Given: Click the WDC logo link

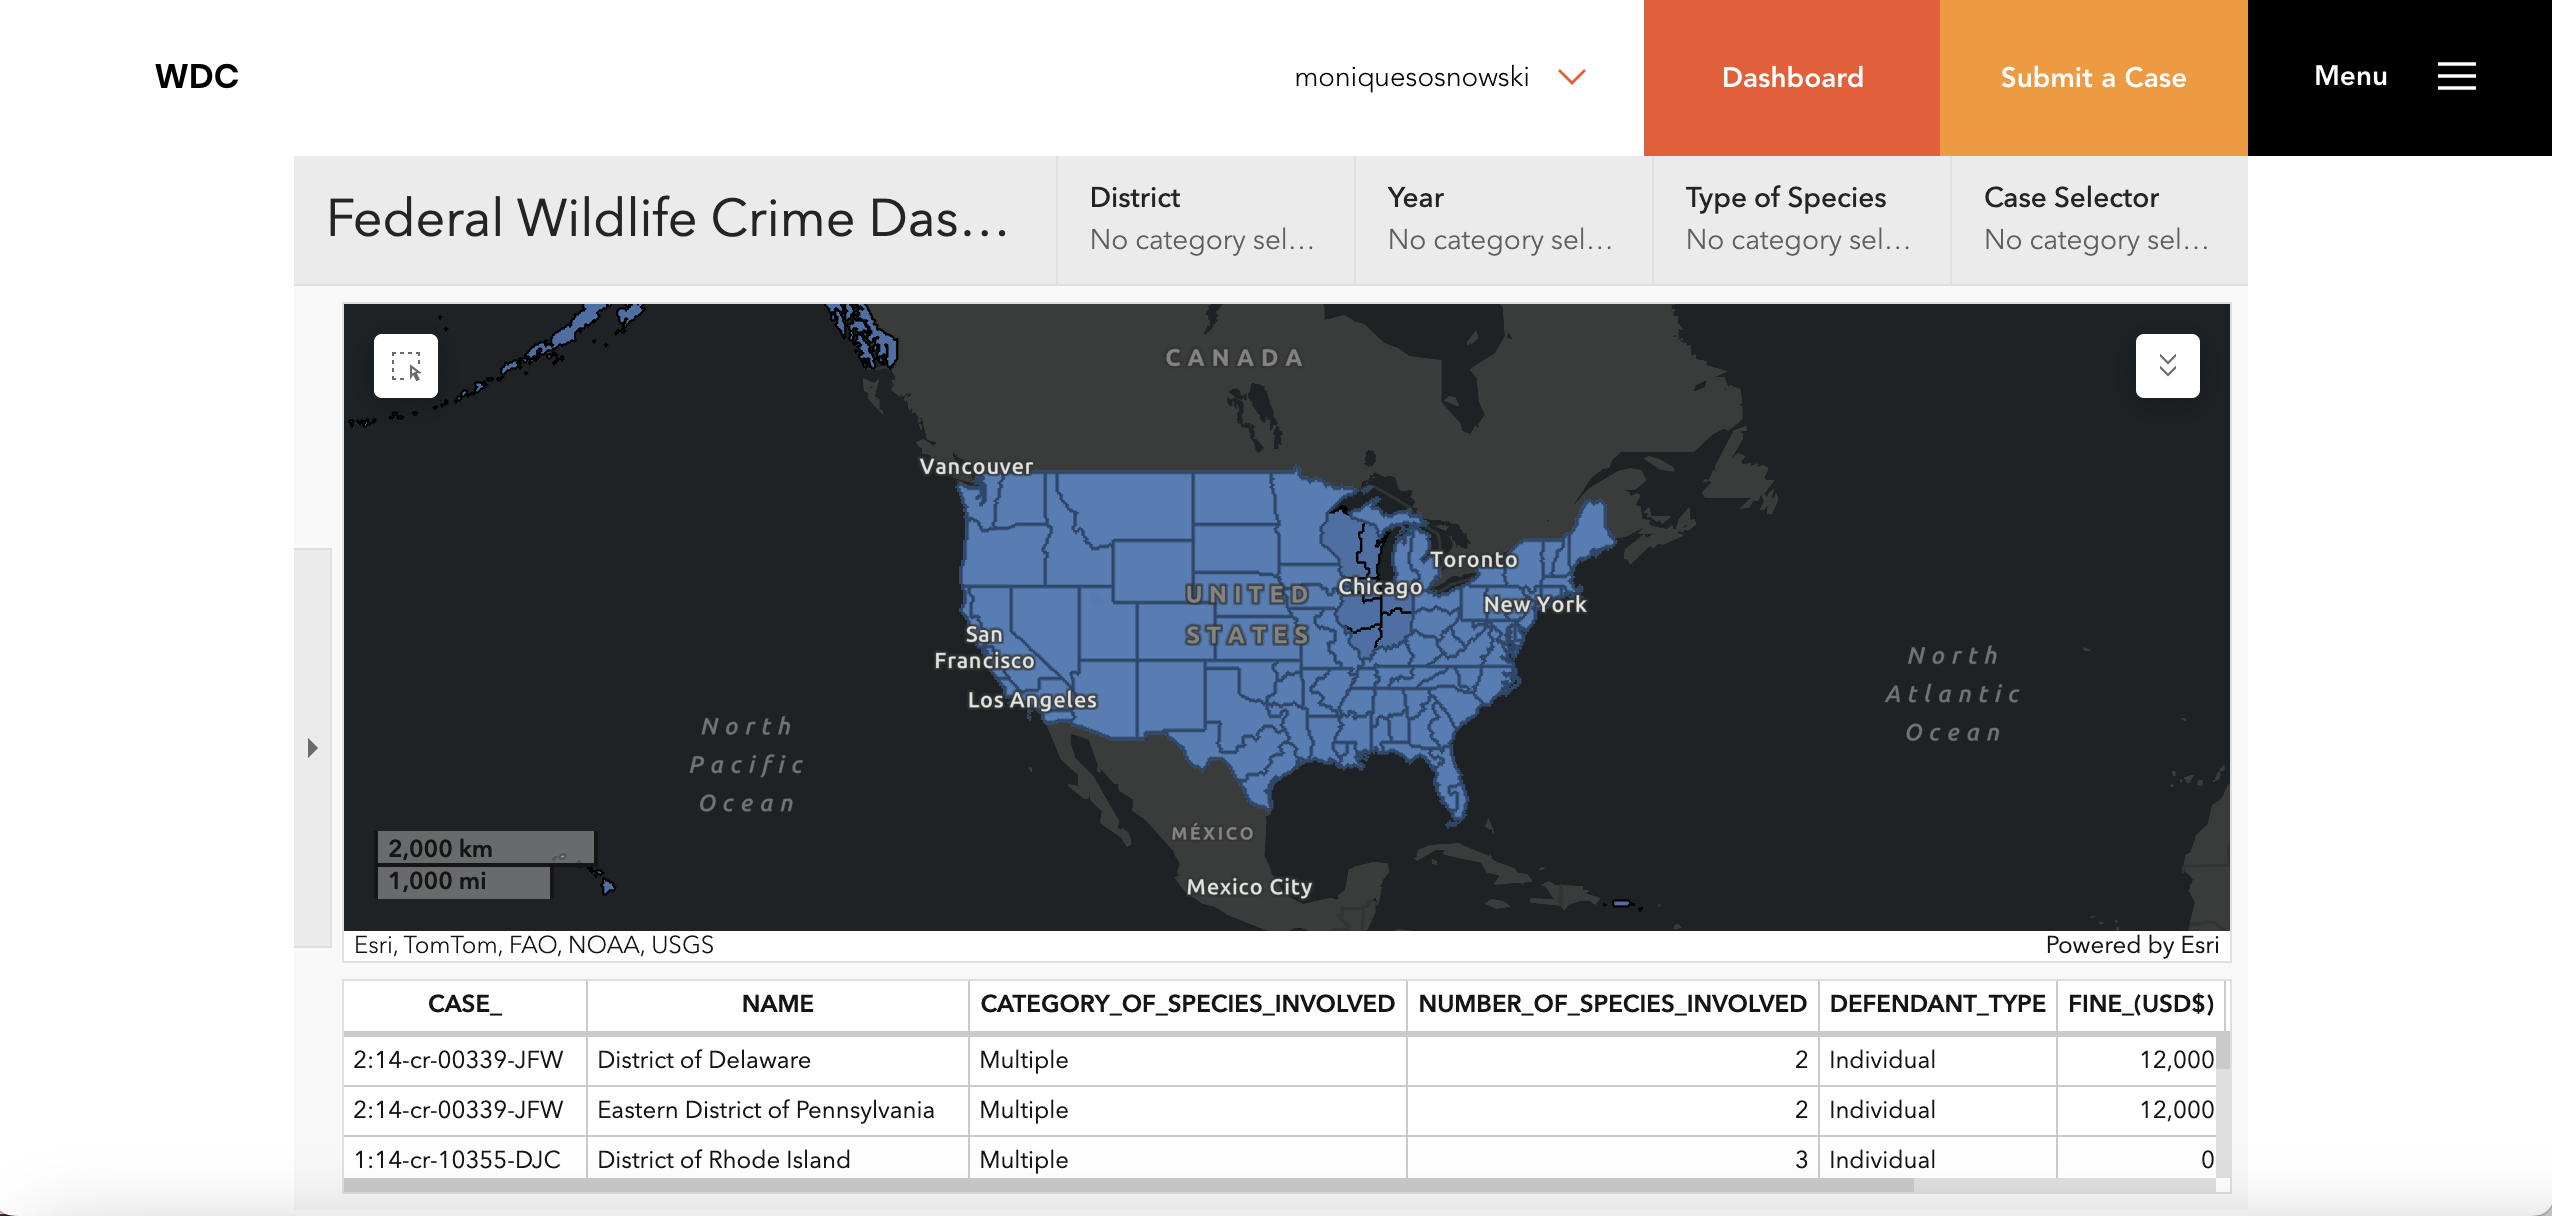Looking at the screenshot, I should click(196, 77).
